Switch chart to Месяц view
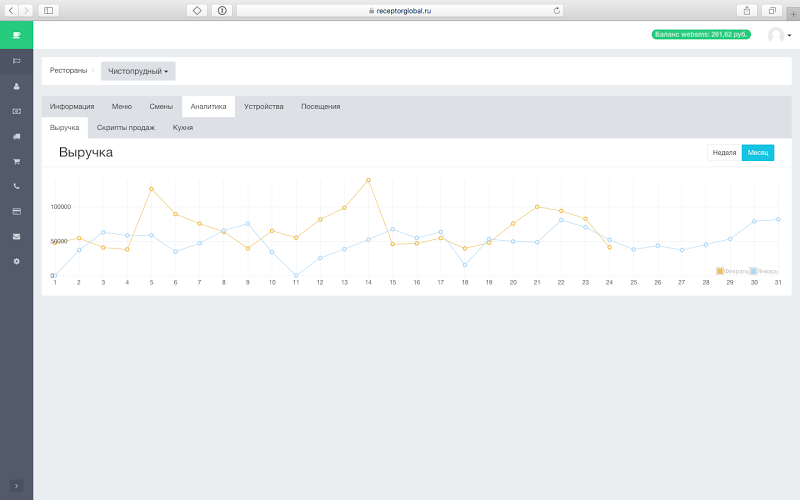 pyautogui.click(x=758, y=153)
